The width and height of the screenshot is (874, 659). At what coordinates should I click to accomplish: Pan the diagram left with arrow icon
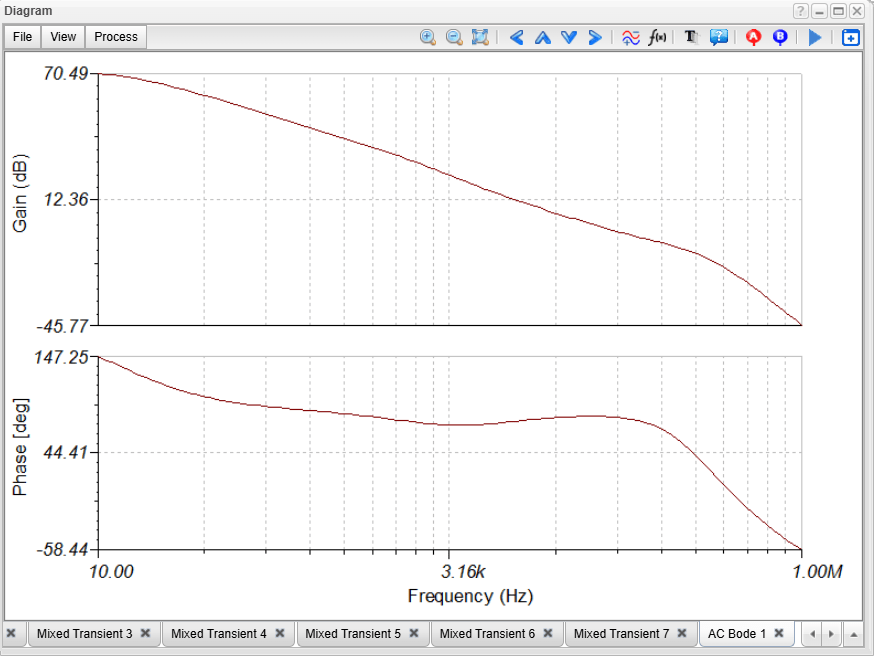tap(517, 37)
